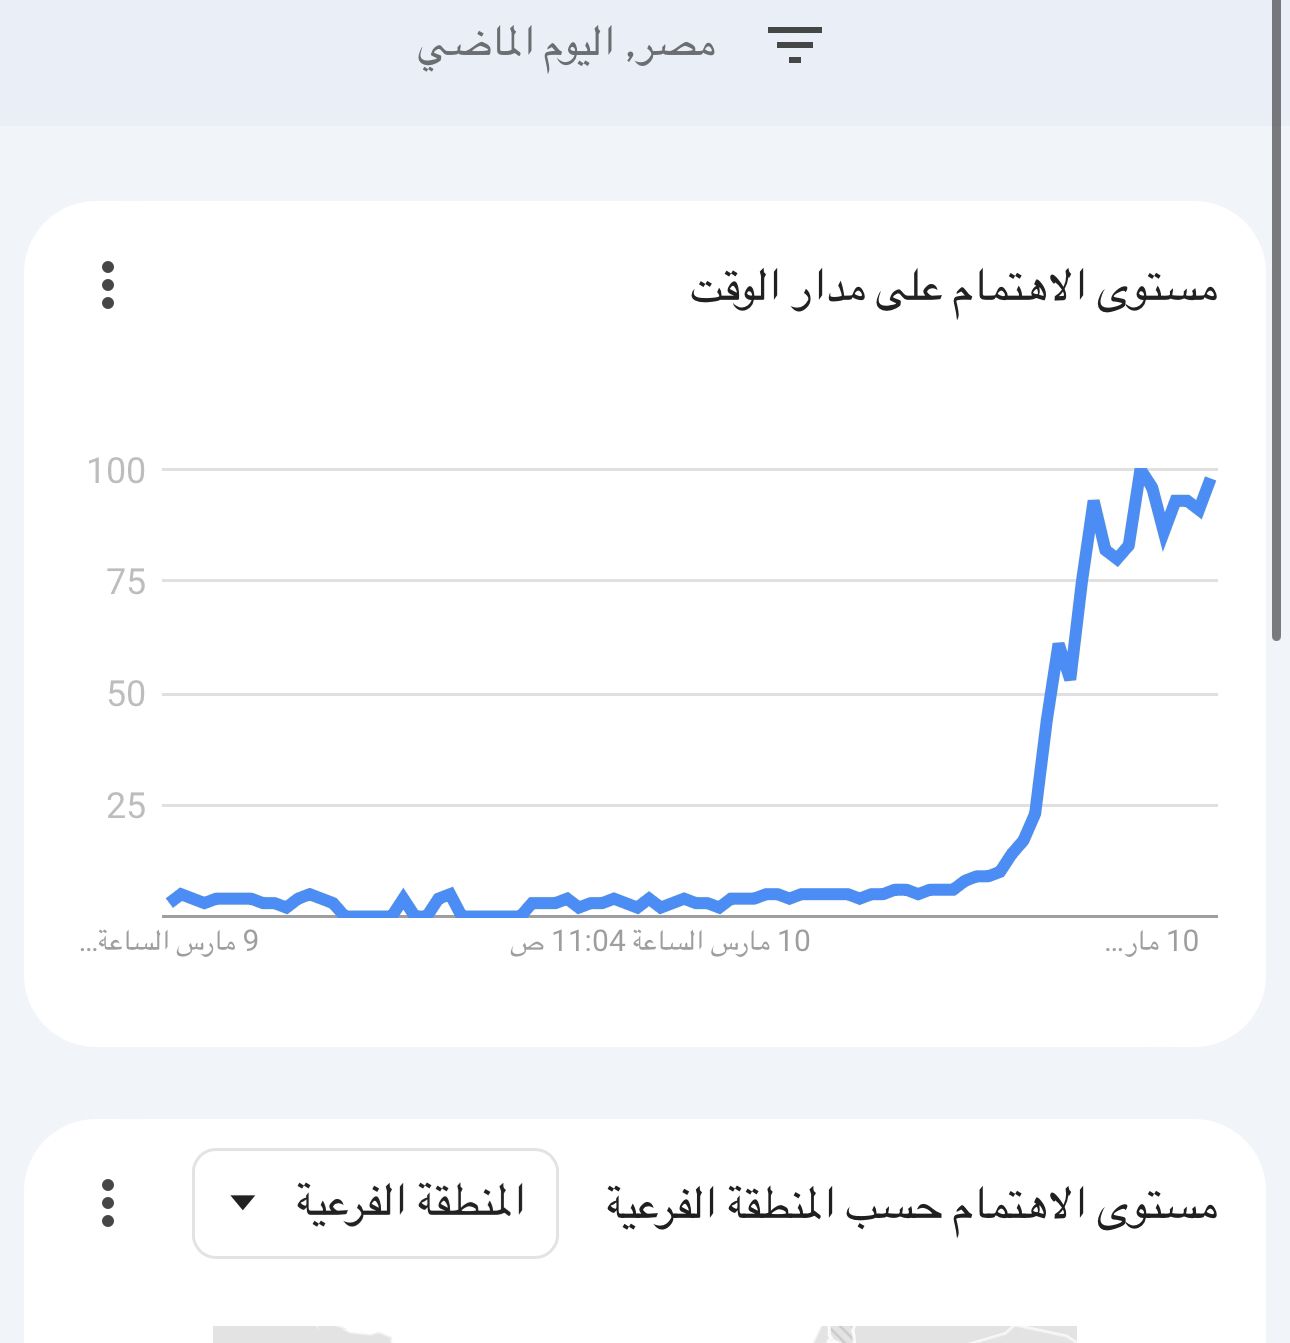Image resolution: width=1290 pixels, height=1343 pixels.
Task: Open the filter icon at top
Action: (794, 46)
